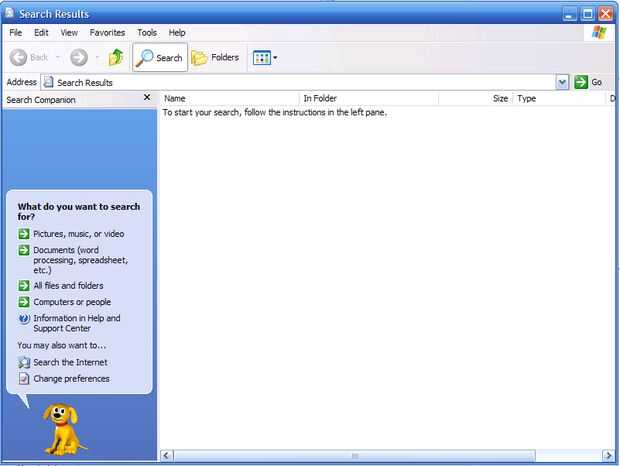
Task: Open Information in Help and Support Center
Action: point(77,323)
